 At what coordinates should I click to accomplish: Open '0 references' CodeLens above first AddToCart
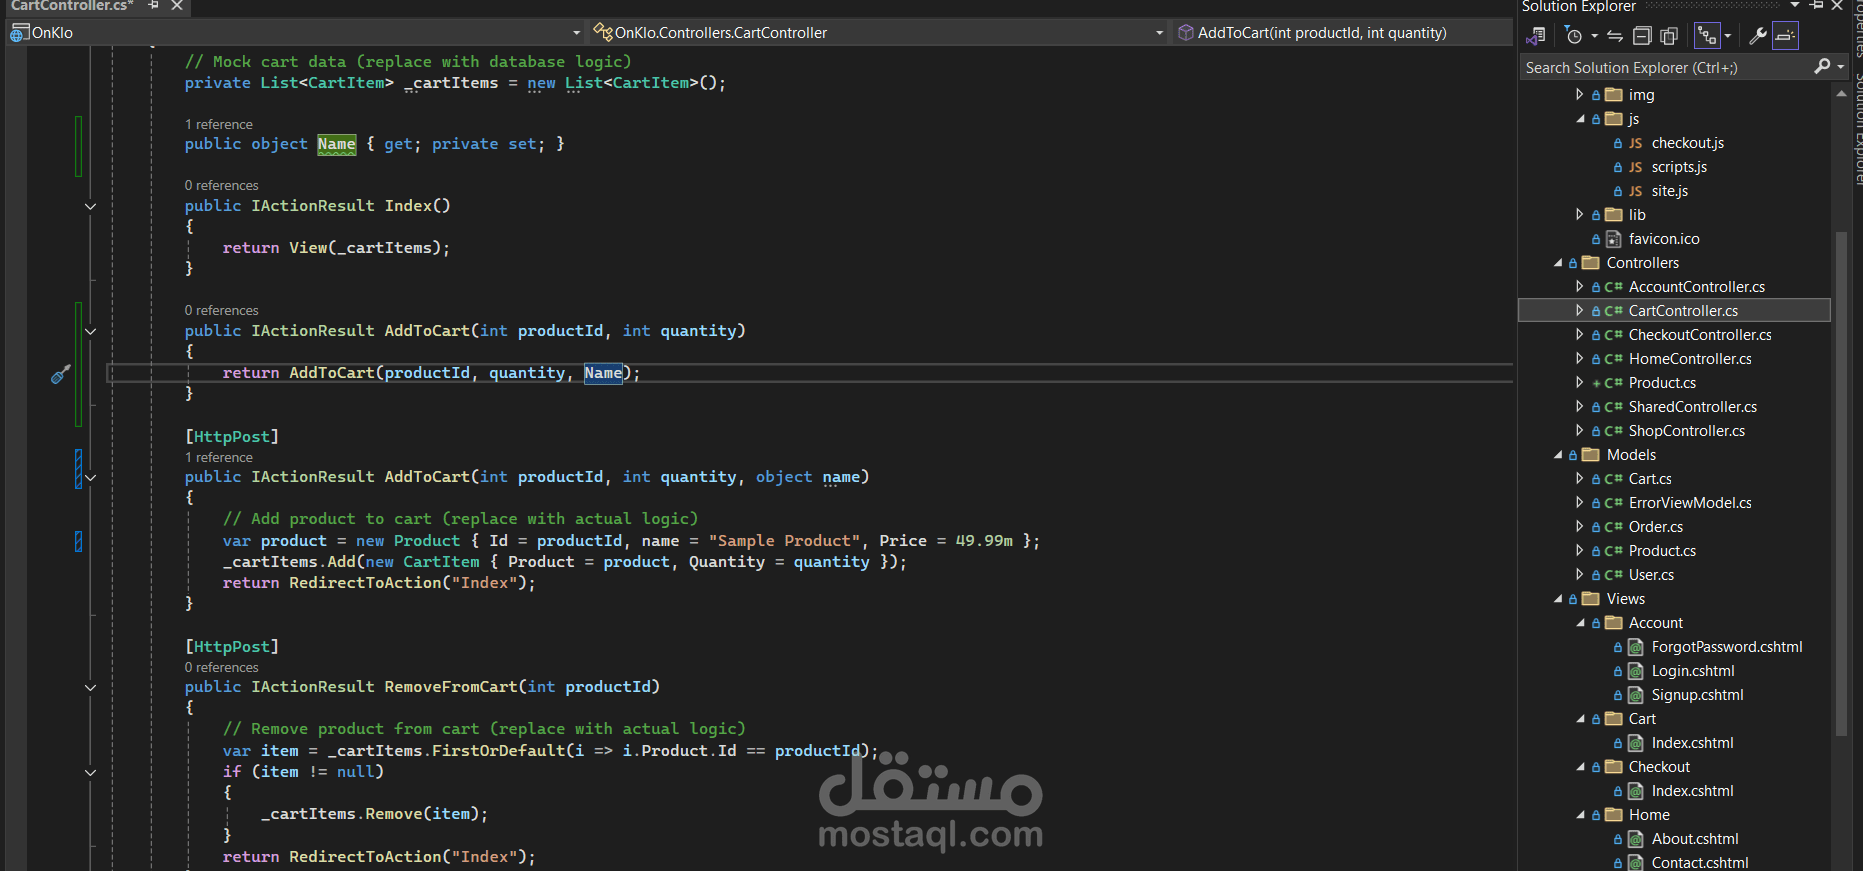[x=221, y=310]
